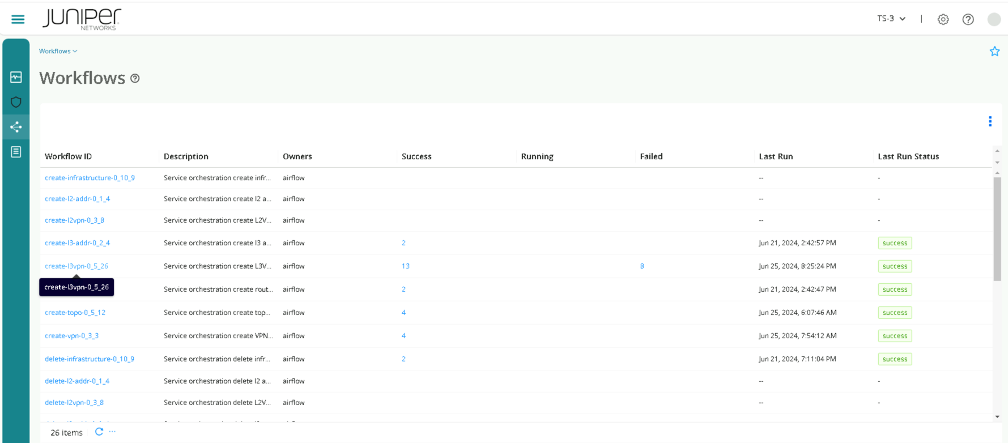
Task: Open create-l2-addr-0_1_4 workflow
Action: point(77,199)
